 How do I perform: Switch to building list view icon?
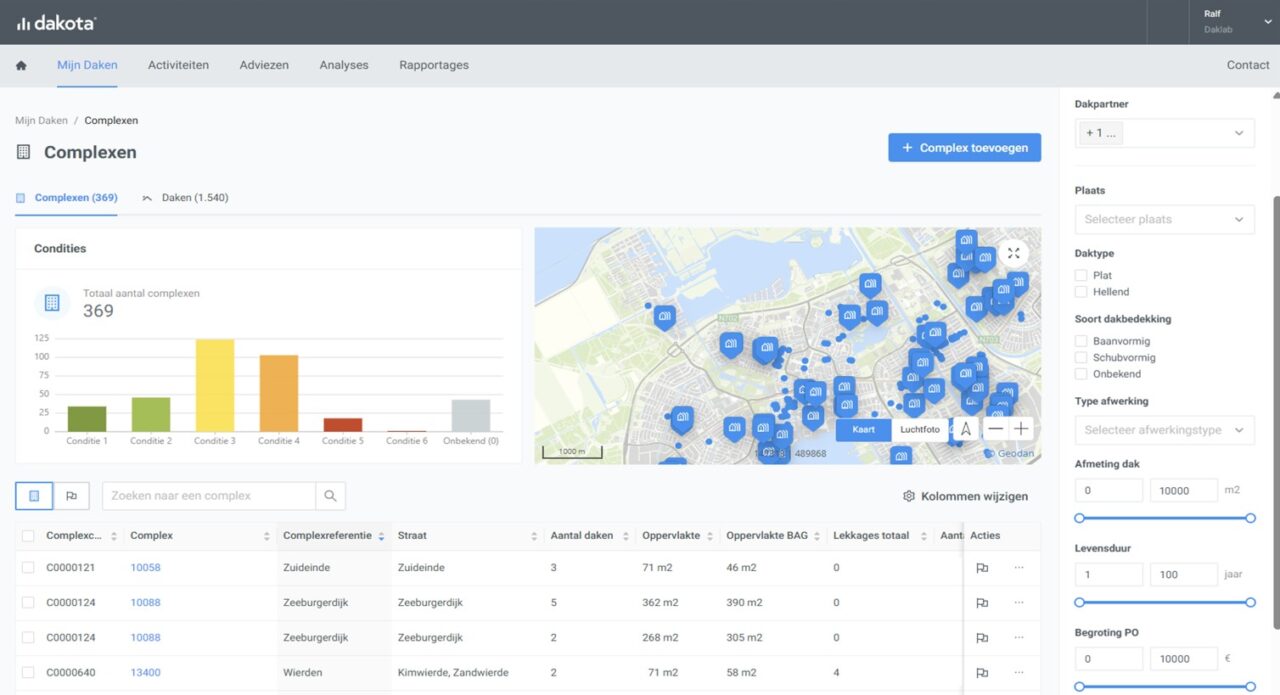[34, 495]
